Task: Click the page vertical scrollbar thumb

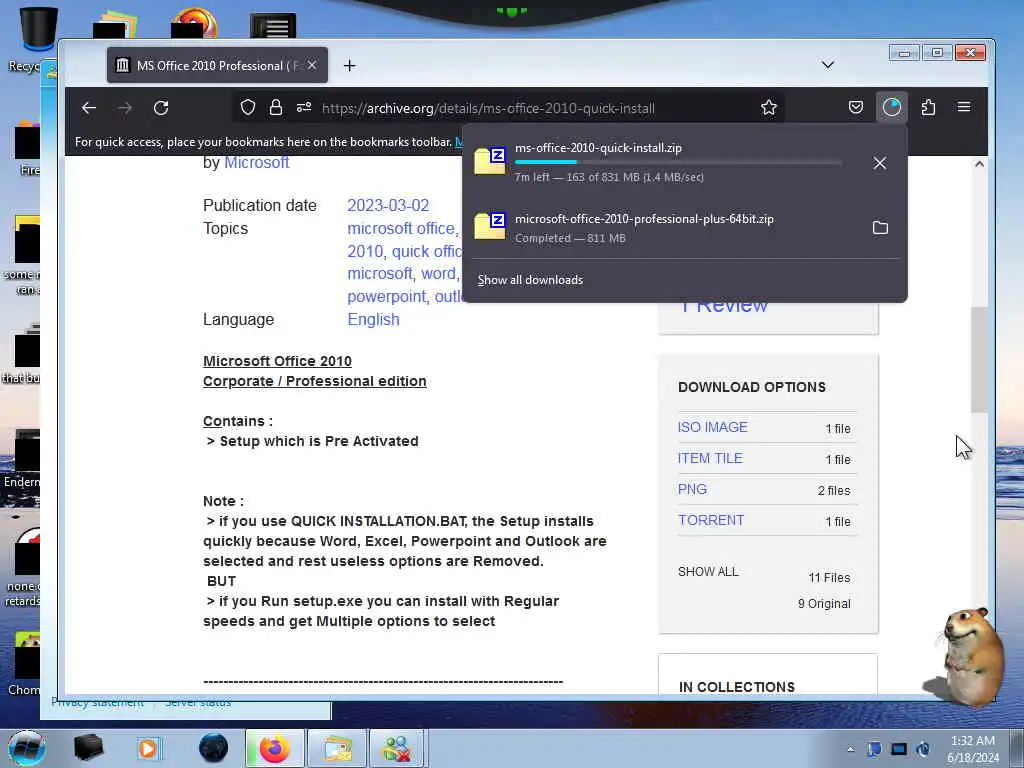Action: tap(978, 359)
